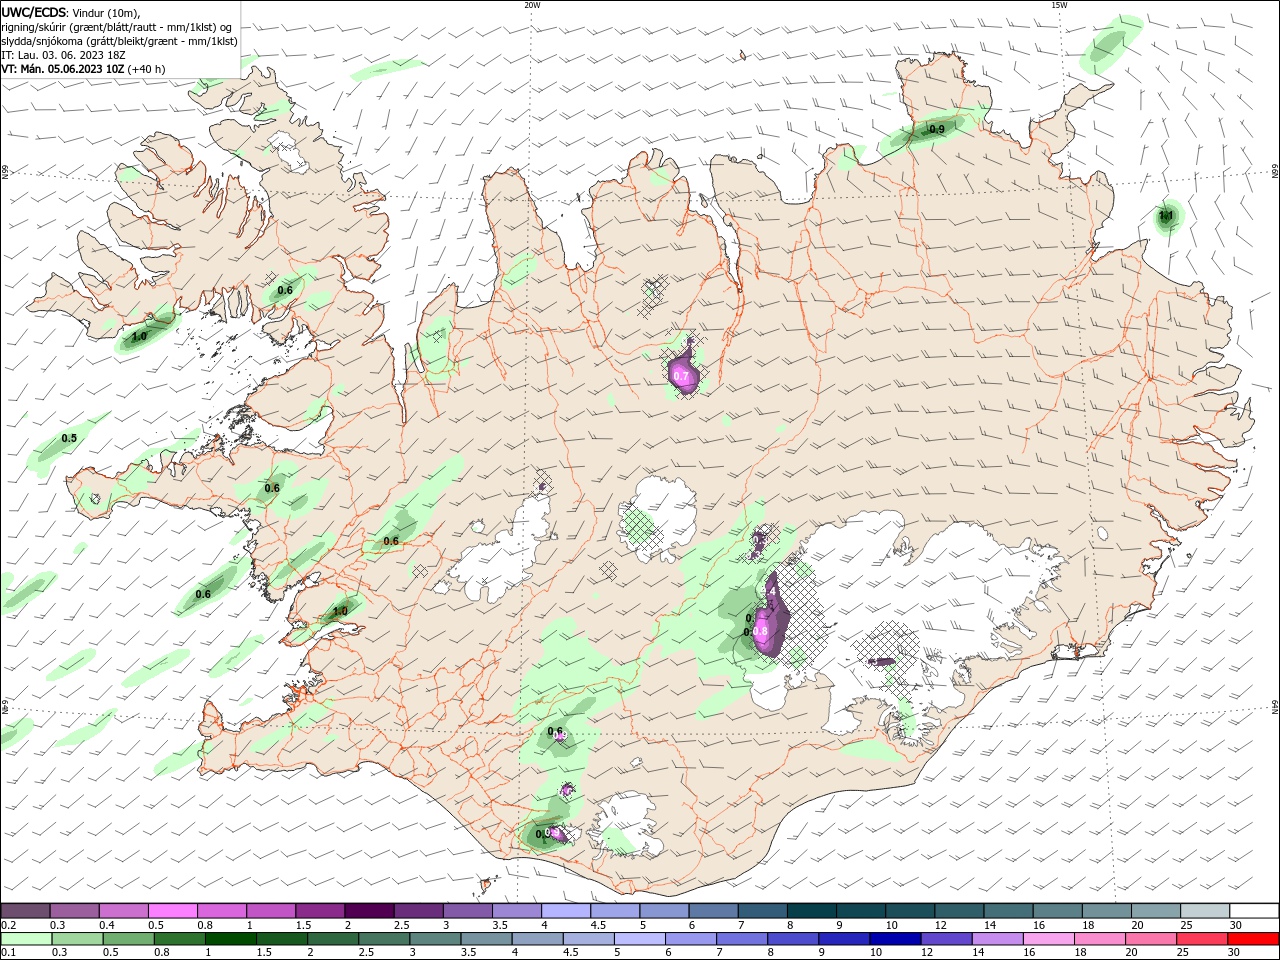The image size is (1280, 960).
Task: Click the '+40 h' forecast offset text
Action: (x=147, y=69)
